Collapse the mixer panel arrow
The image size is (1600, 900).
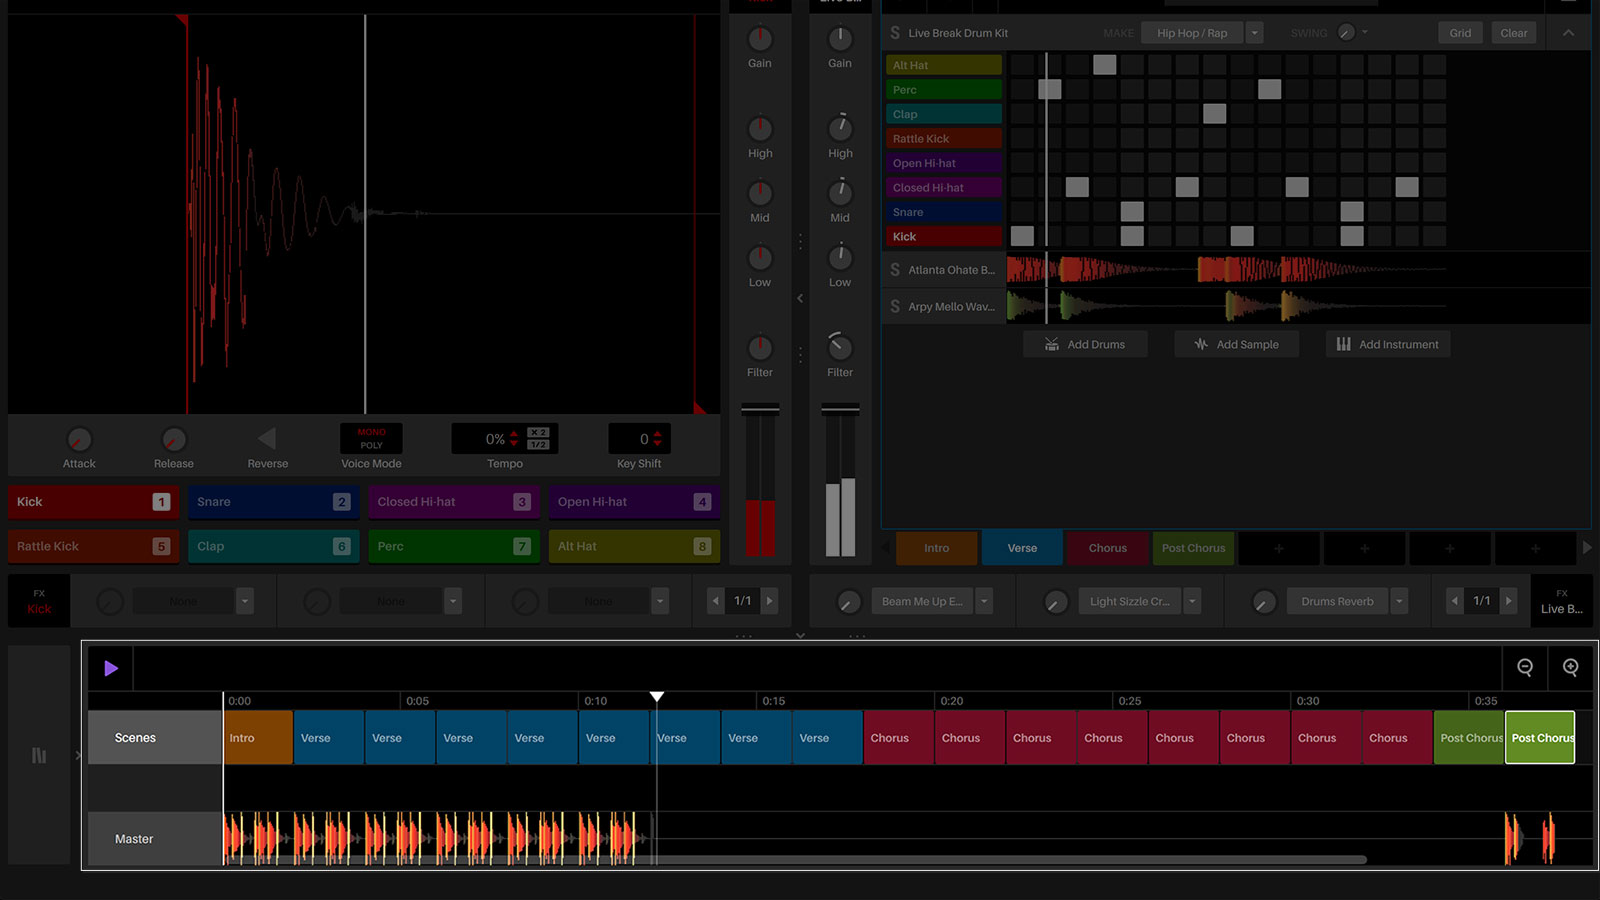point(800,298)
